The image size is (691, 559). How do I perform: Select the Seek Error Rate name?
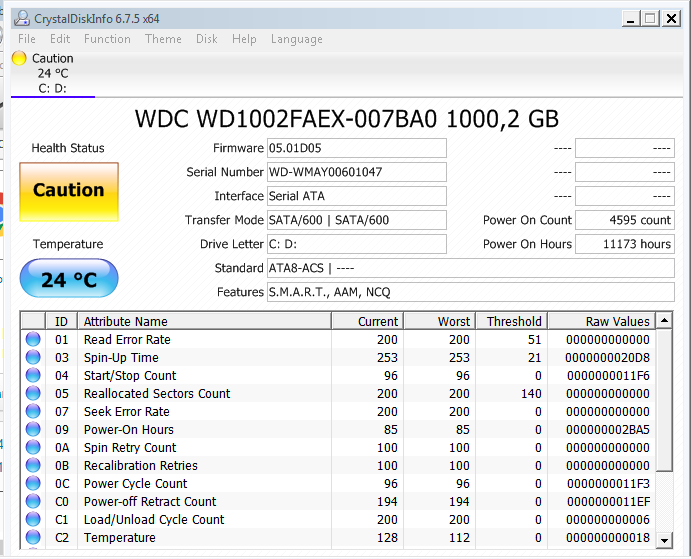point(127,411)
